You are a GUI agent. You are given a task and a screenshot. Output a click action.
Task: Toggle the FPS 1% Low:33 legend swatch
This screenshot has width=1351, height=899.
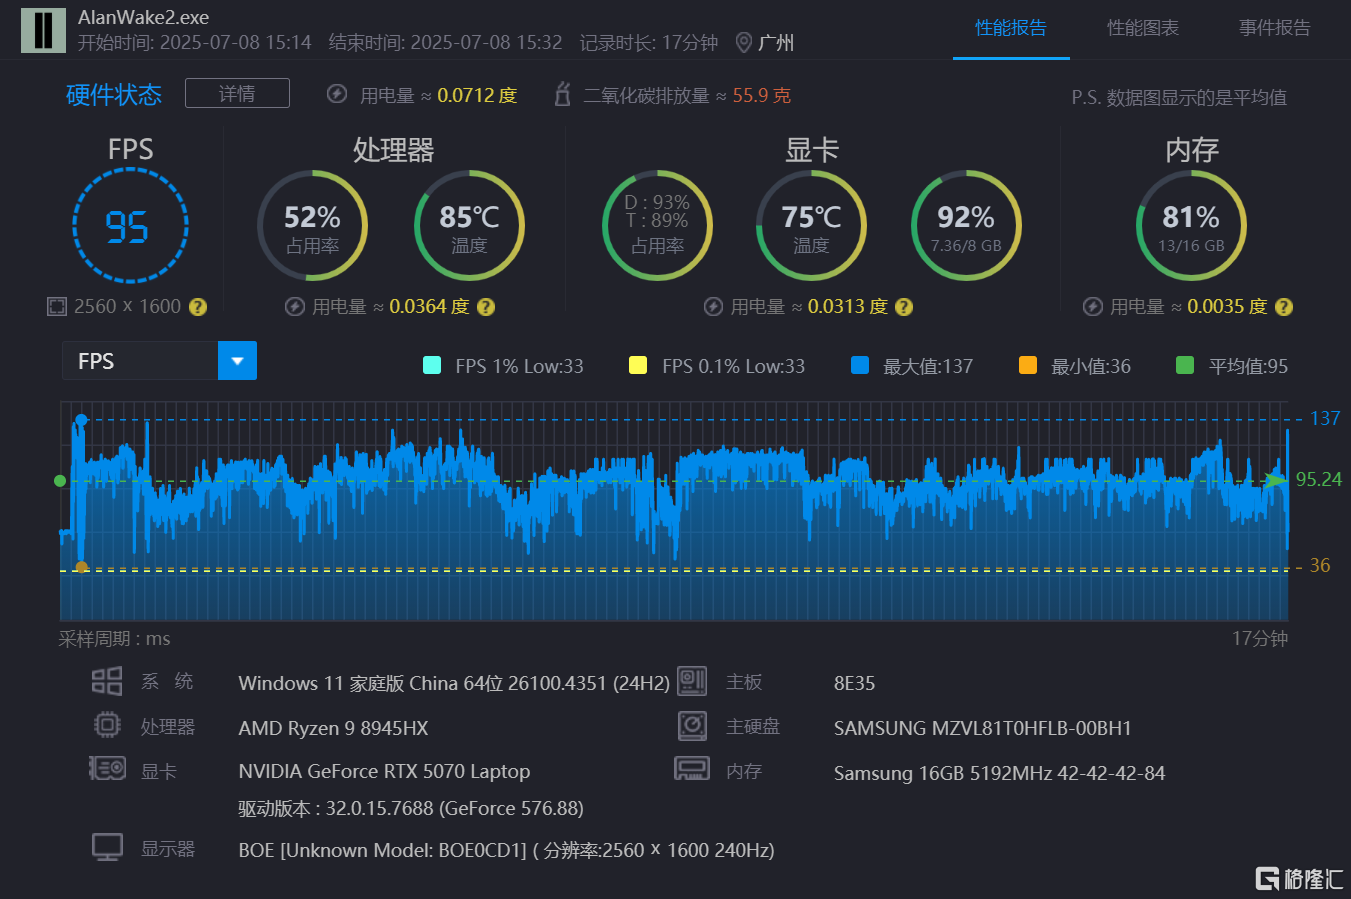[x=432, y=365]
